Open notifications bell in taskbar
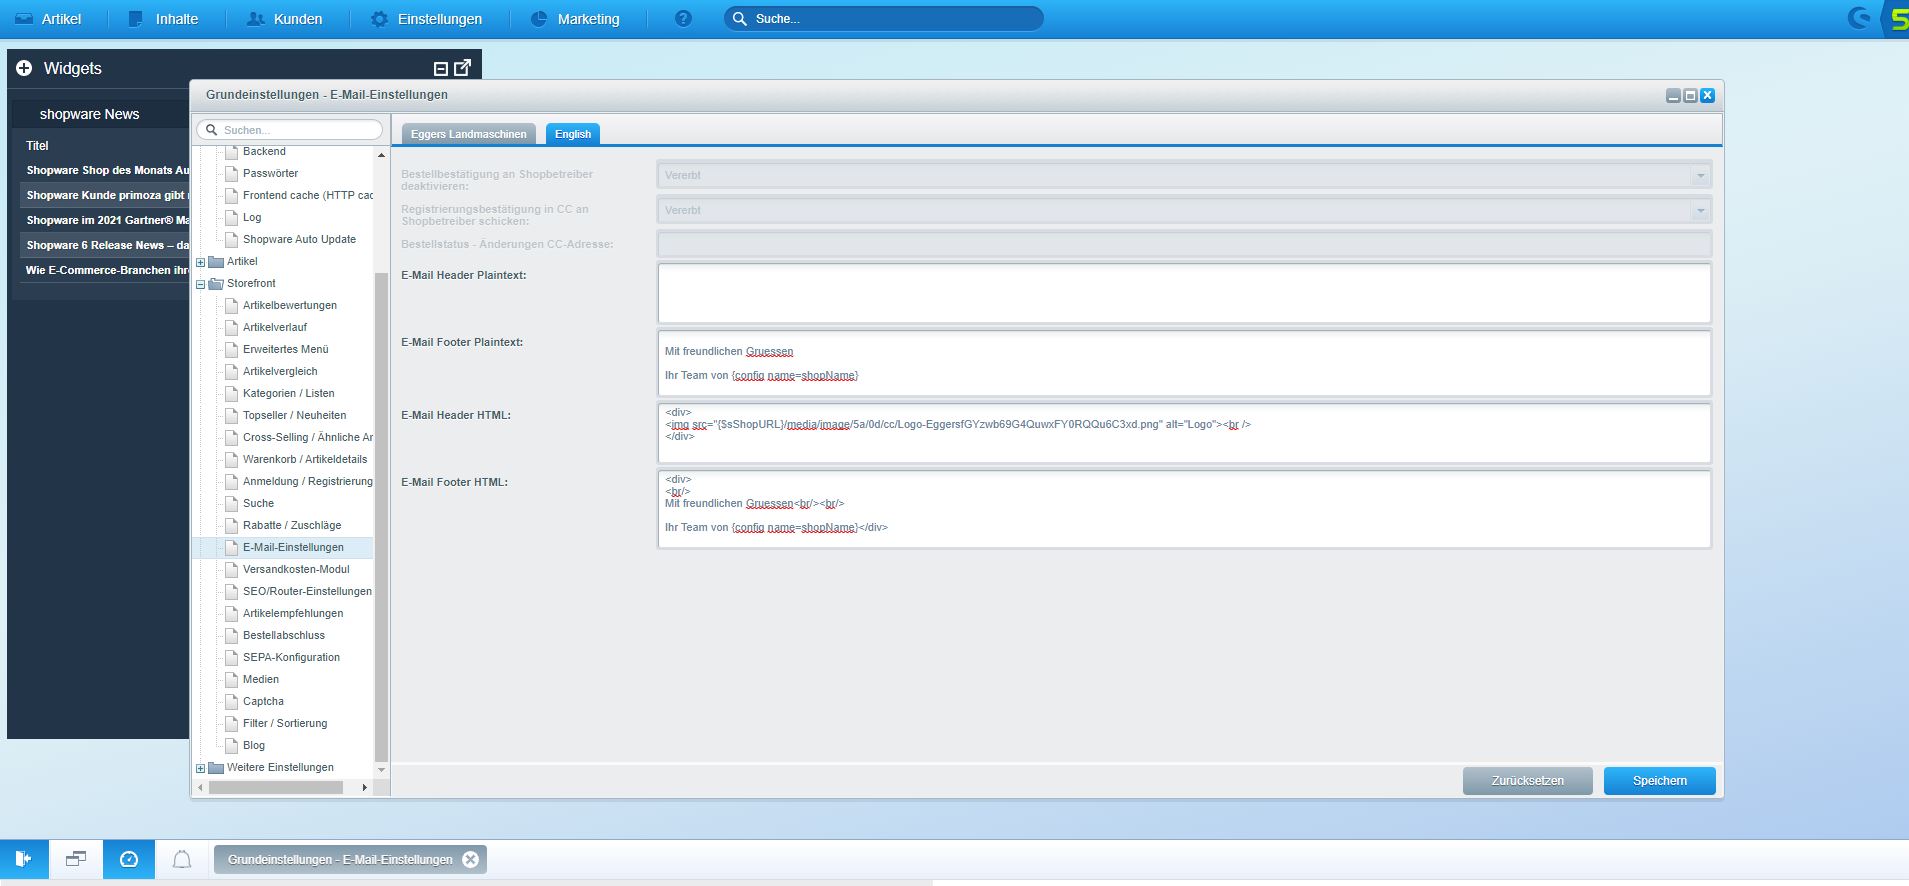Image resolution: width=1909 pixels, height=886 pixels. 181,859
